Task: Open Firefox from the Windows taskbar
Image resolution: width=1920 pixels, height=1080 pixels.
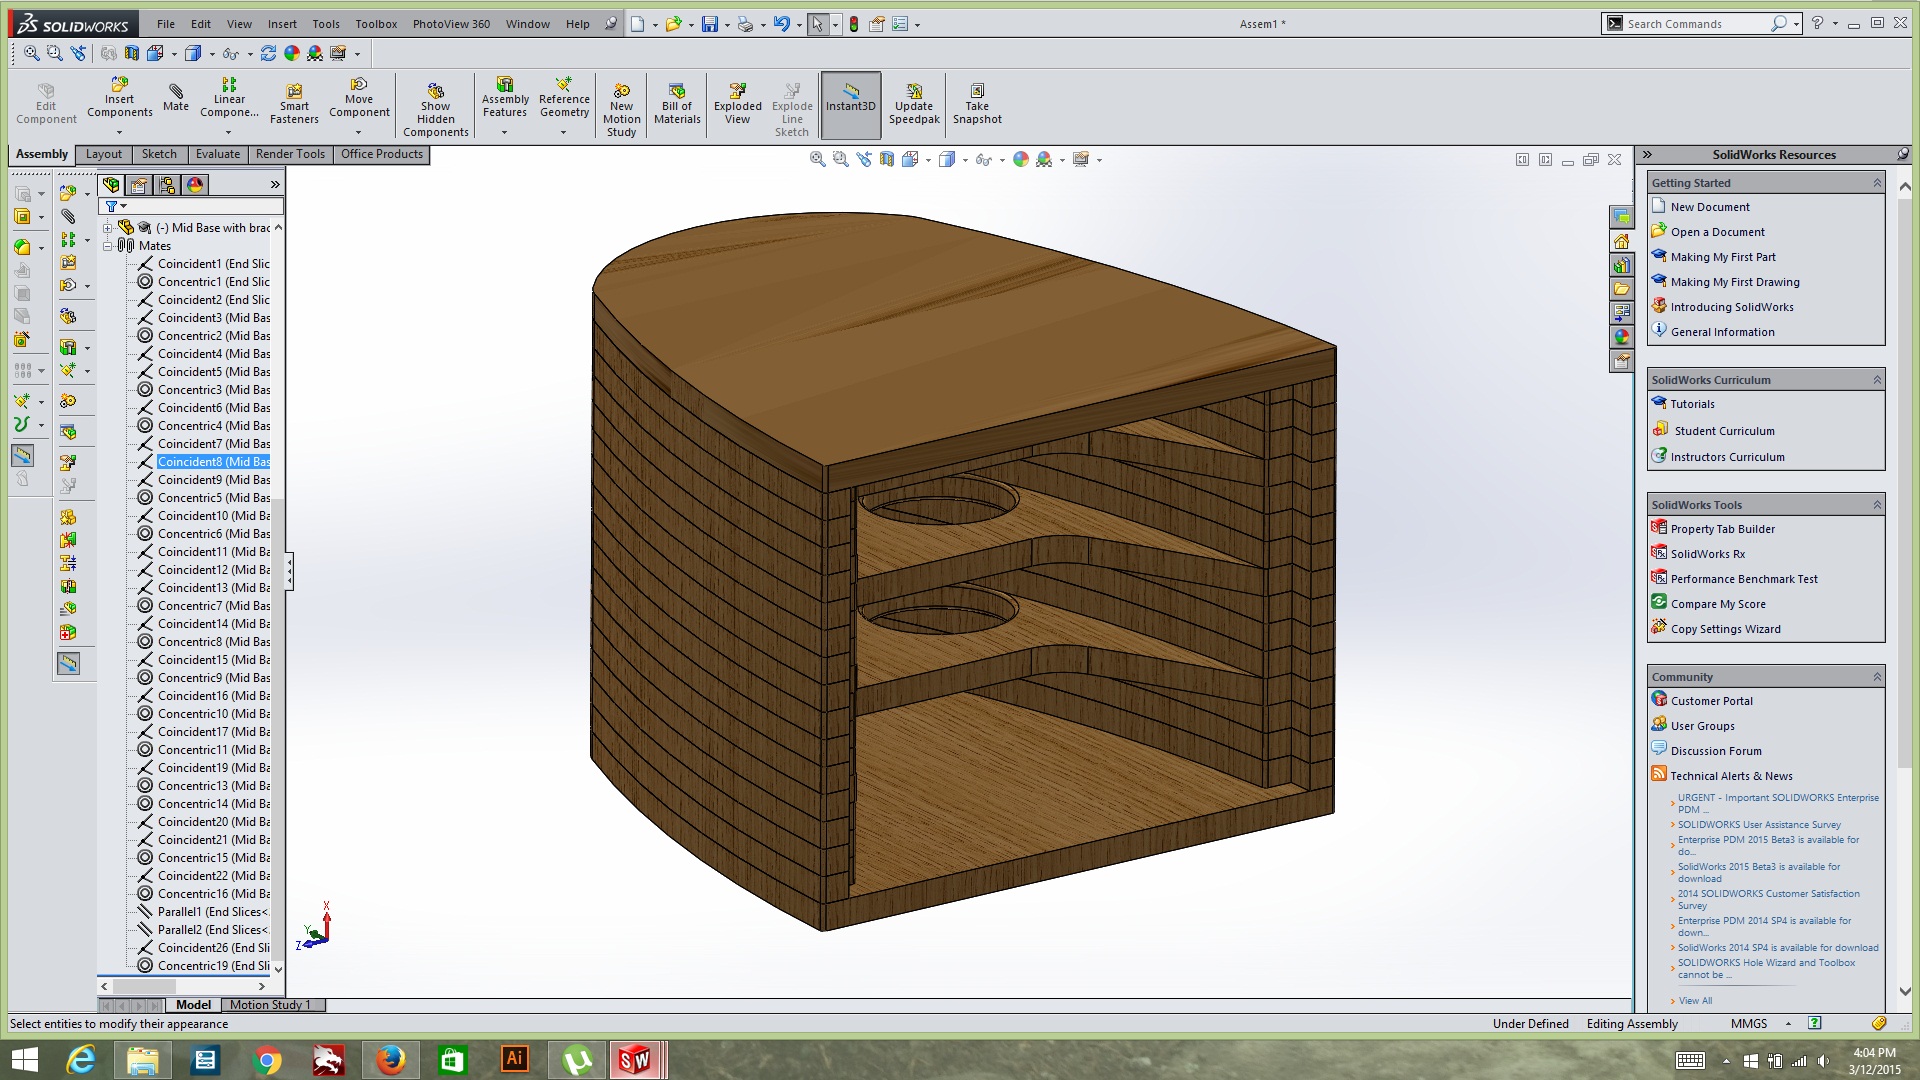Action: (x=390, y=1059)
